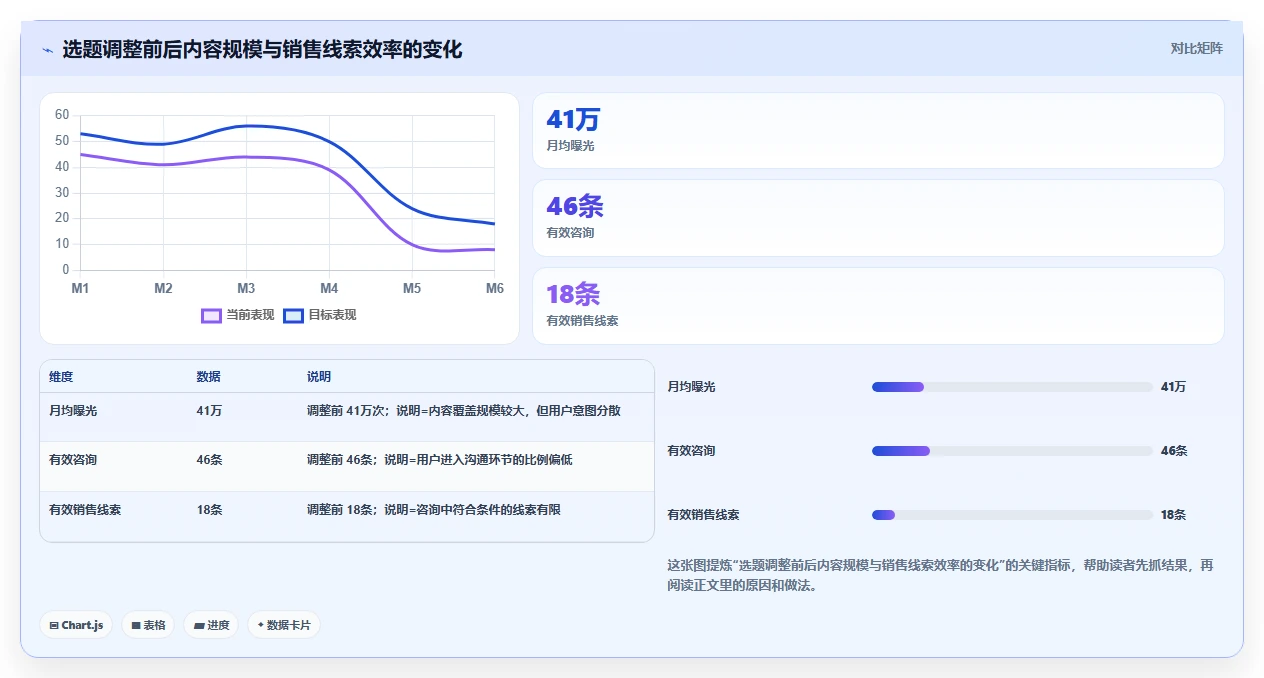This screenshot has height=678, width=1264.
Task: Click the description starting 调整前 41万次
Action: click(464, 410)
